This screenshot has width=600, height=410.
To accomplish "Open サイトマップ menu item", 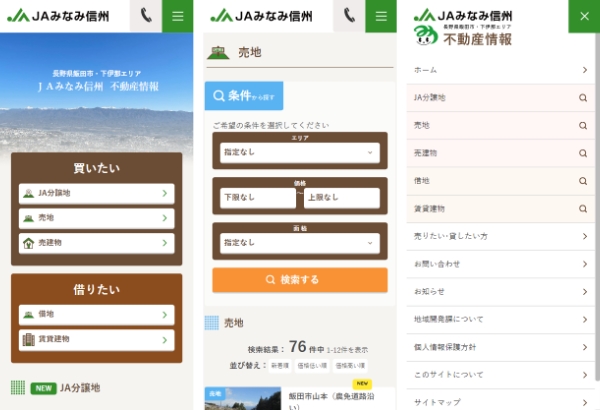I will tap(501, 401).
